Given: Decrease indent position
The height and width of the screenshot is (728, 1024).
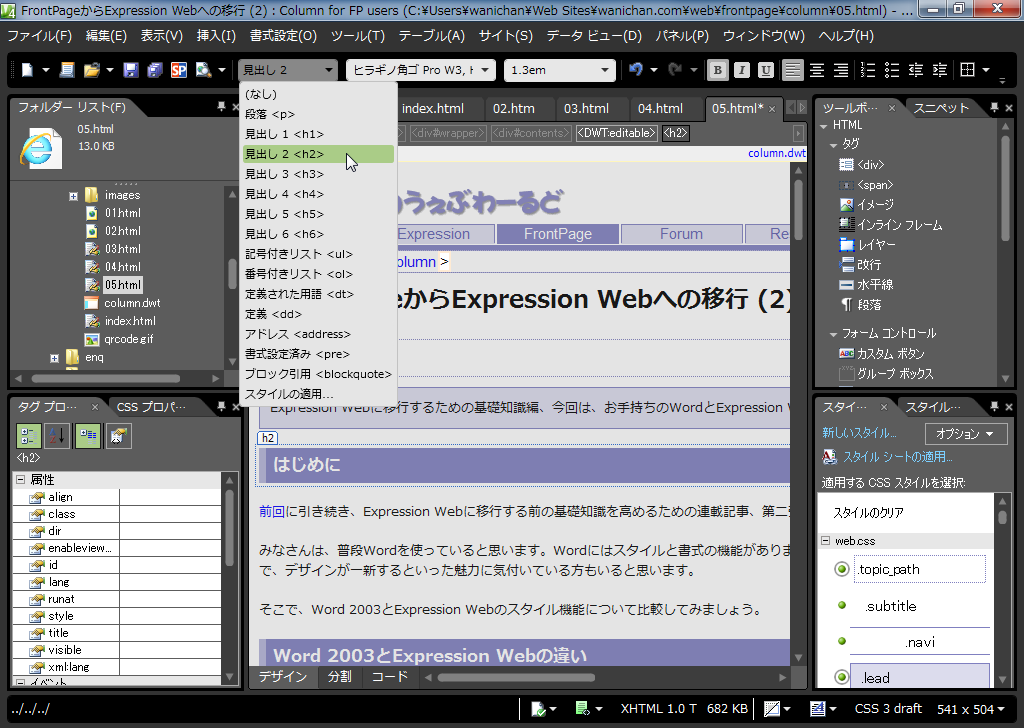Looking at the screenshot, I should [x=916, y=70].
